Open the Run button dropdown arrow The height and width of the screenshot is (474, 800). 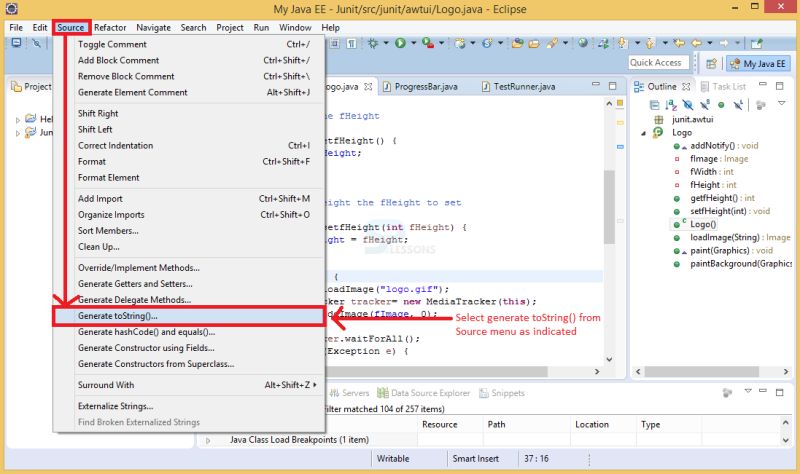pos(414,43)
